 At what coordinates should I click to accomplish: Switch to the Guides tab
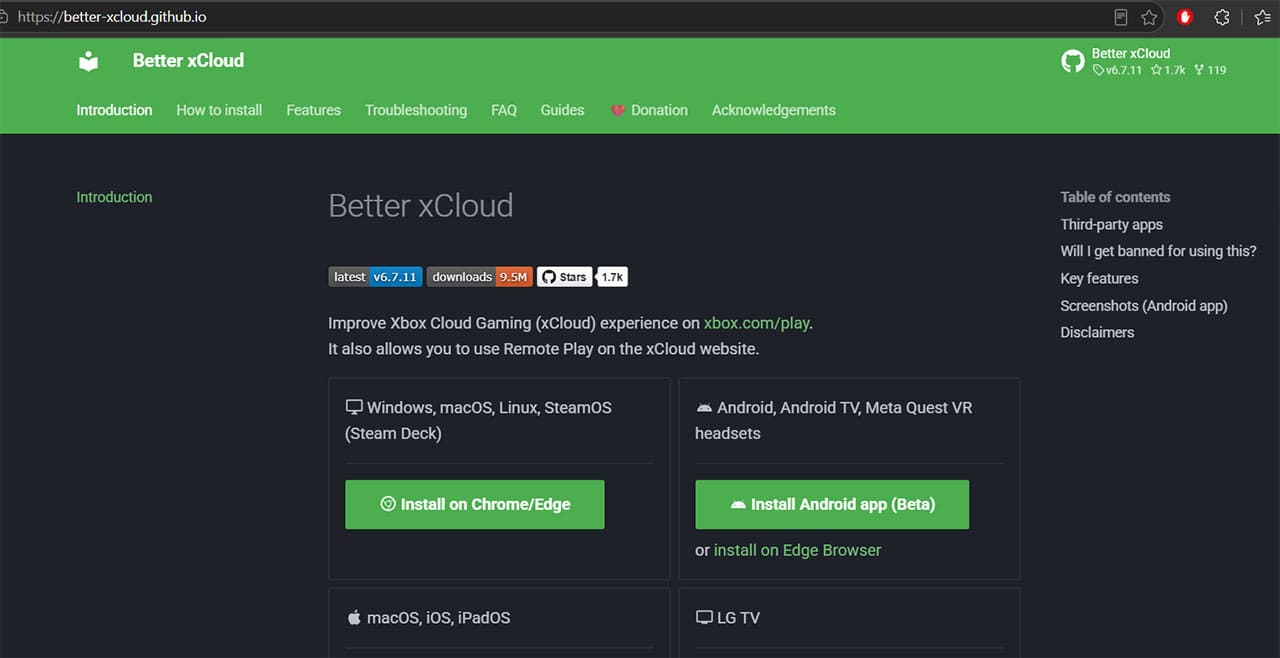pyautogui.click(x=562, y=110)
